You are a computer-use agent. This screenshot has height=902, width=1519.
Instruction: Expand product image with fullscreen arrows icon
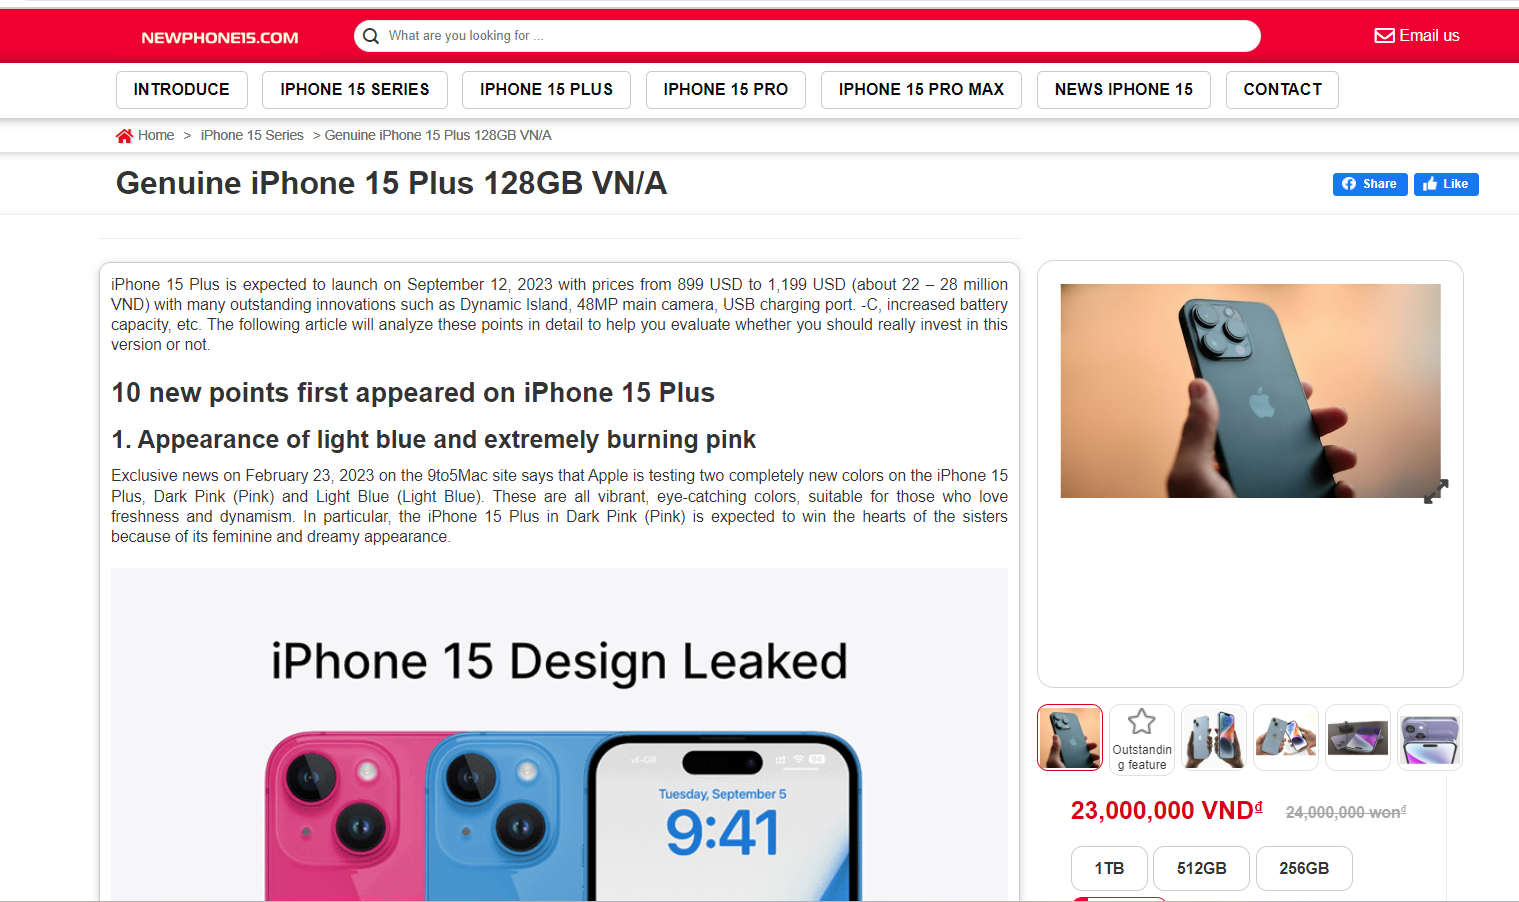pos(1436,491)
